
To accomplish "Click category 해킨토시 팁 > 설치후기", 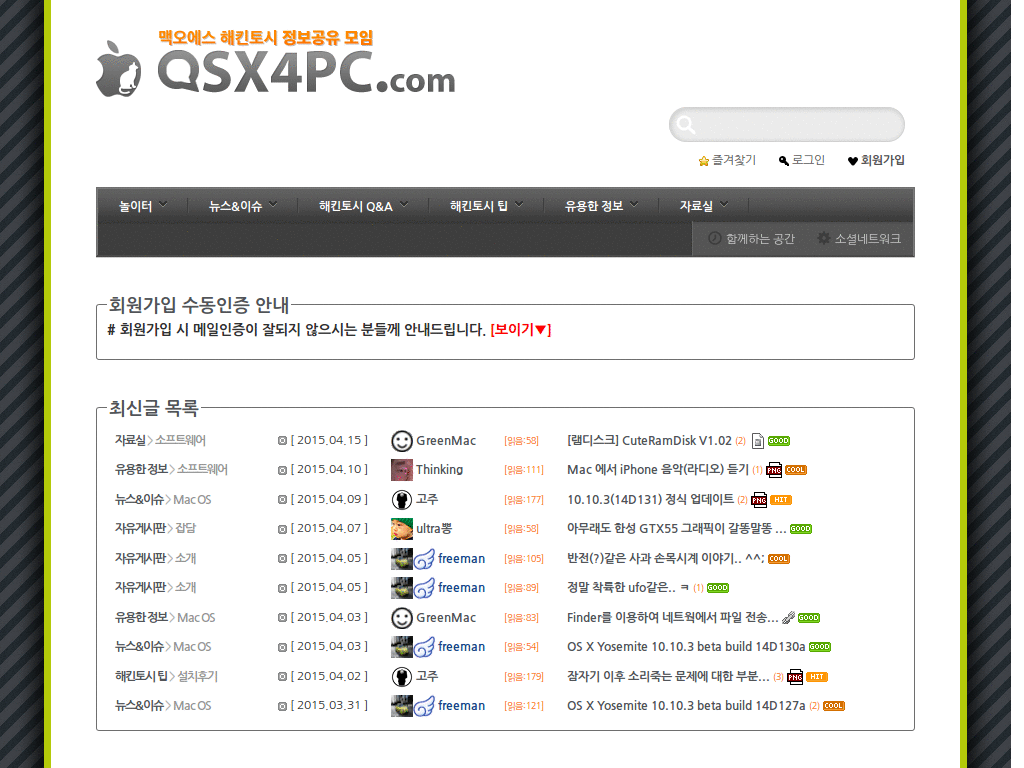I will (167, 677).
